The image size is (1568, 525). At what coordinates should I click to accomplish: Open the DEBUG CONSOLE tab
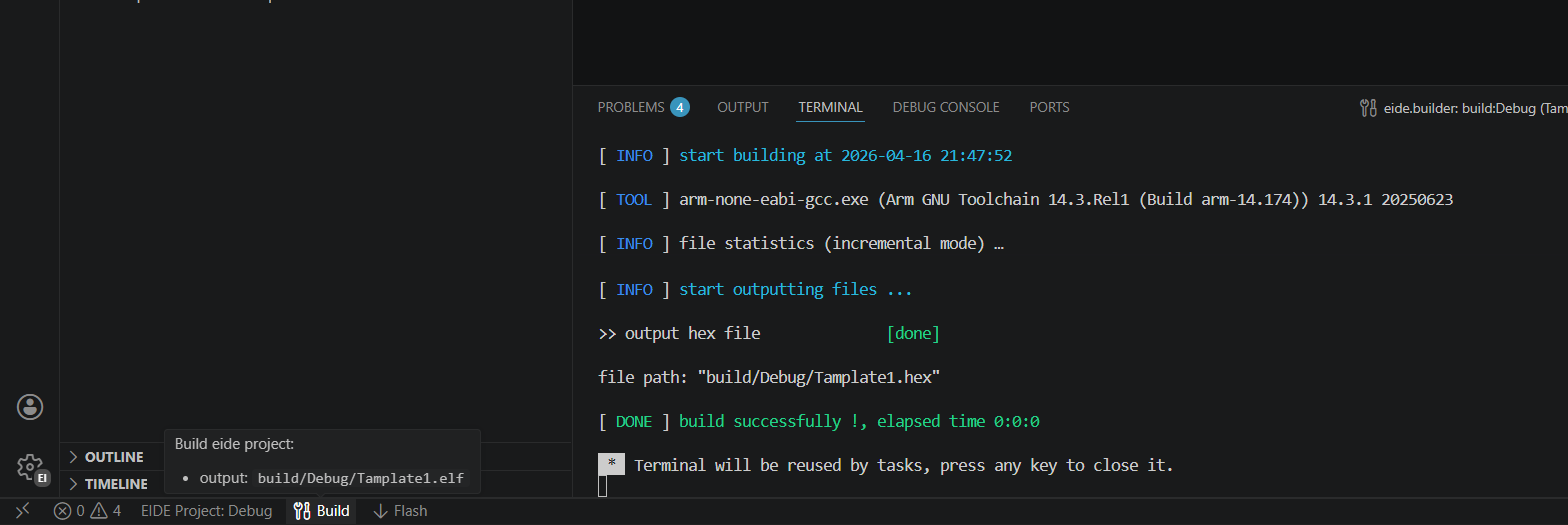(946, 107)
